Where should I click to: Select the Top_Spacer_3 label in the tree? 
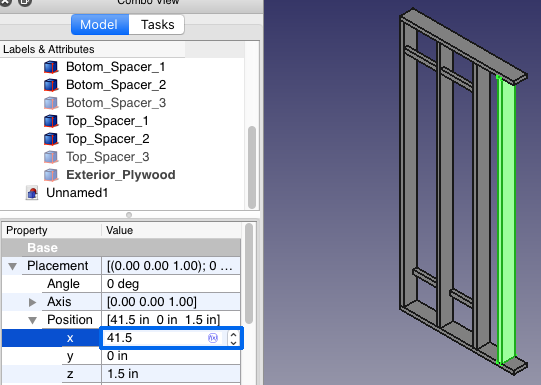tap(108, 157)
